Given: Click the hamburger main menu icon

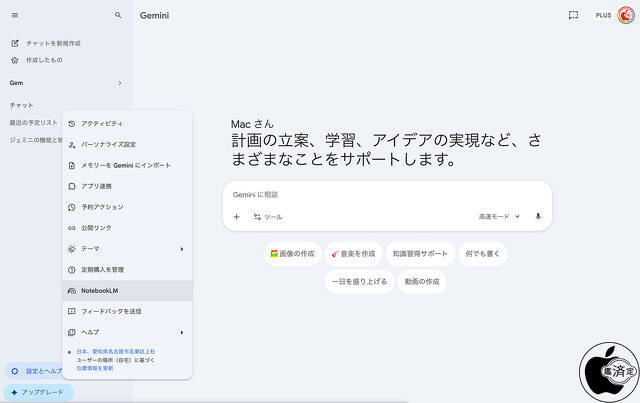Looking at the screenshot, I should pos(14,16).
